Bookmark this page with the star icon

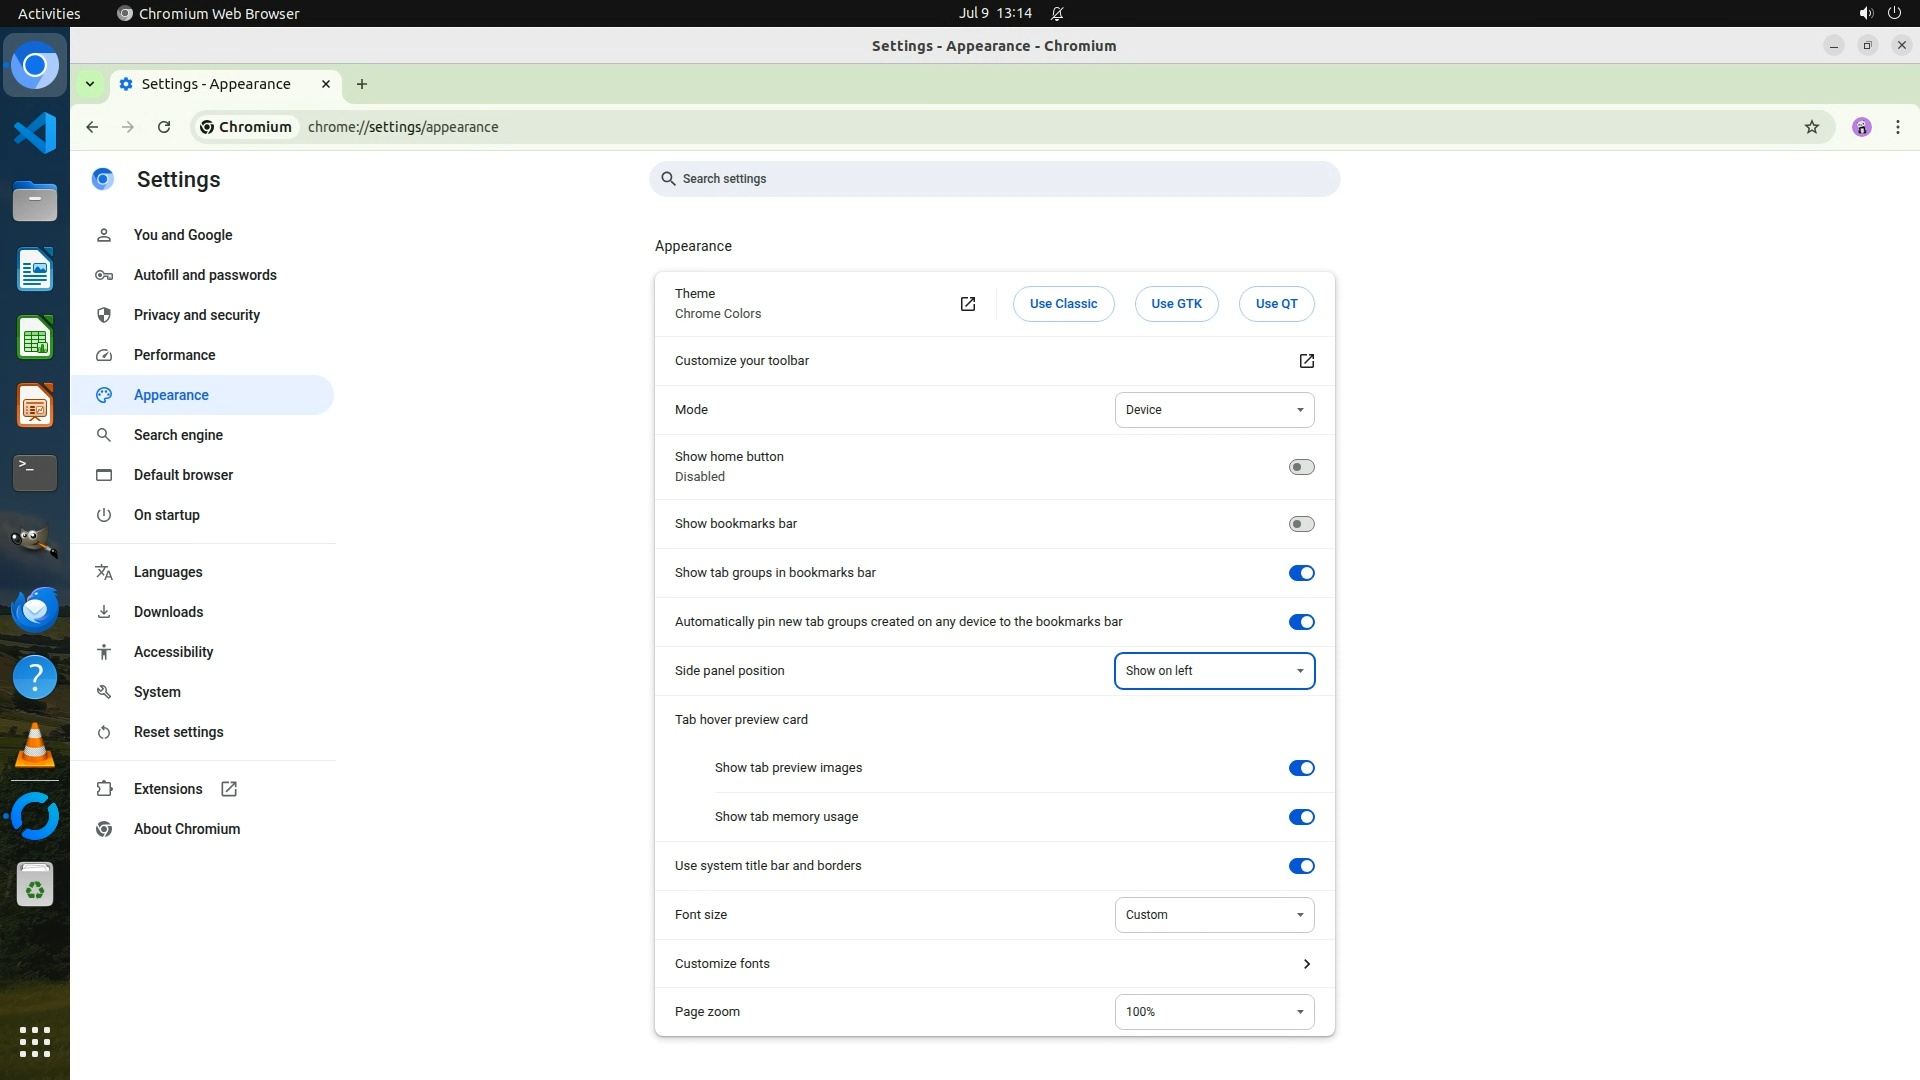[x=1811, y=127]
